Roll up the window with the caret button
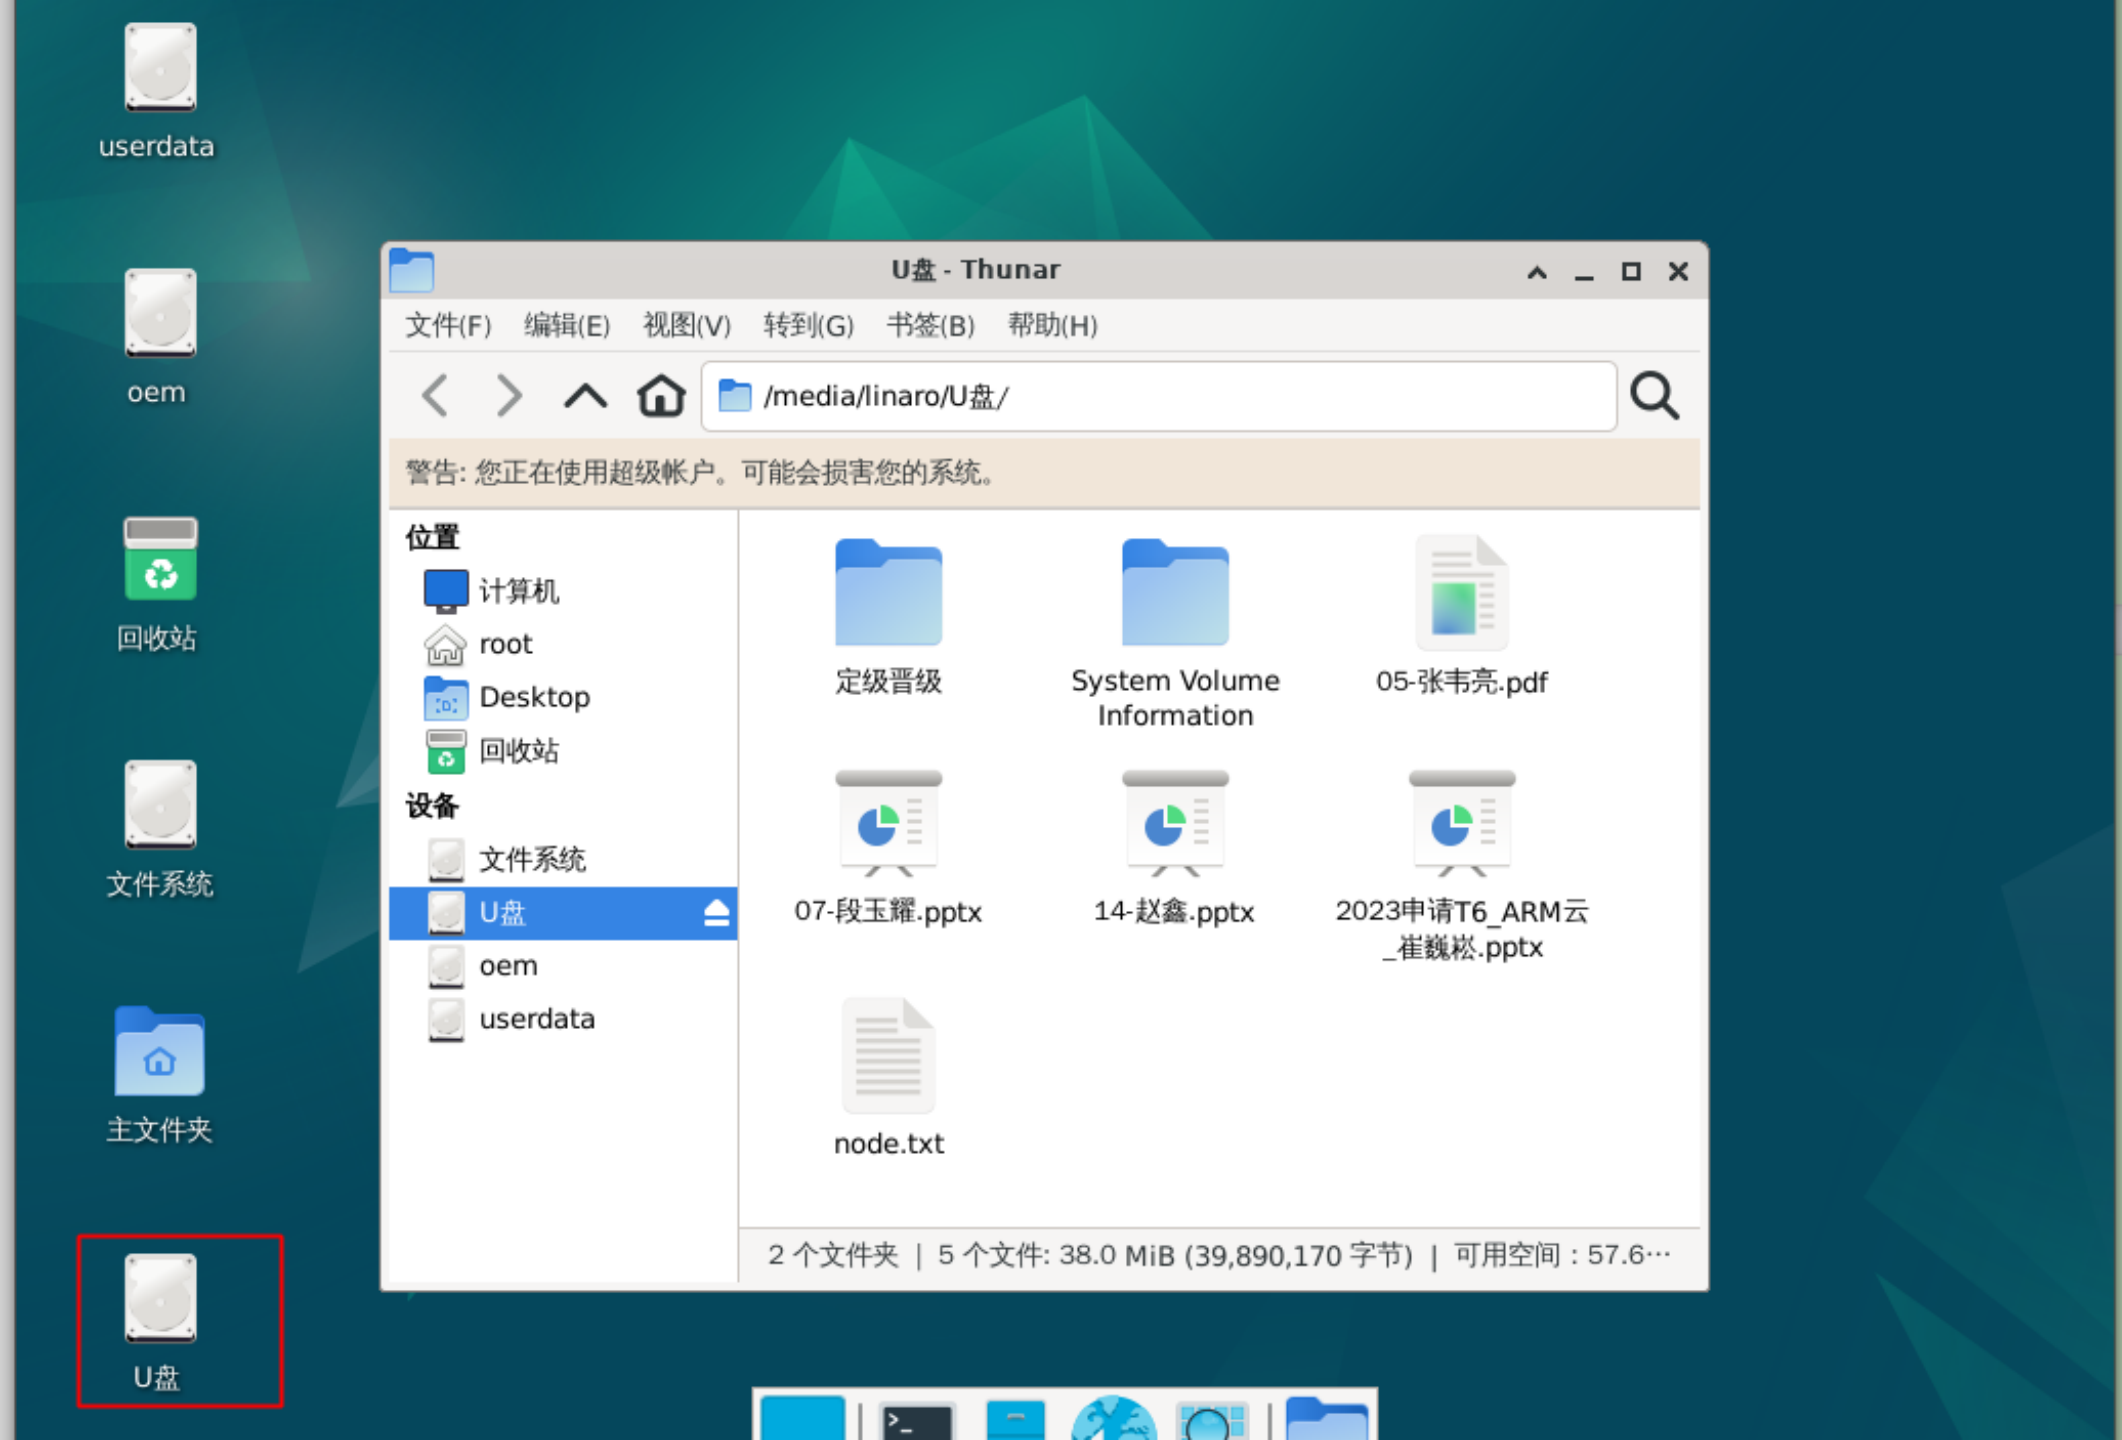The width and height of the screenshot is (2122, 1440). click(x=1537, y=272)
